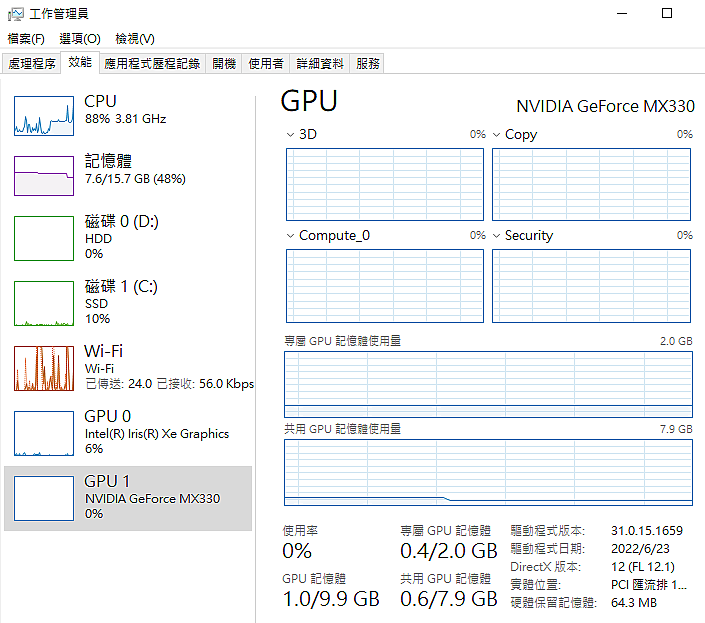Click the CPU heading in the sidebar
Image resolution: width=705 pixels, height=623 pixels.
tap(100, 102)
